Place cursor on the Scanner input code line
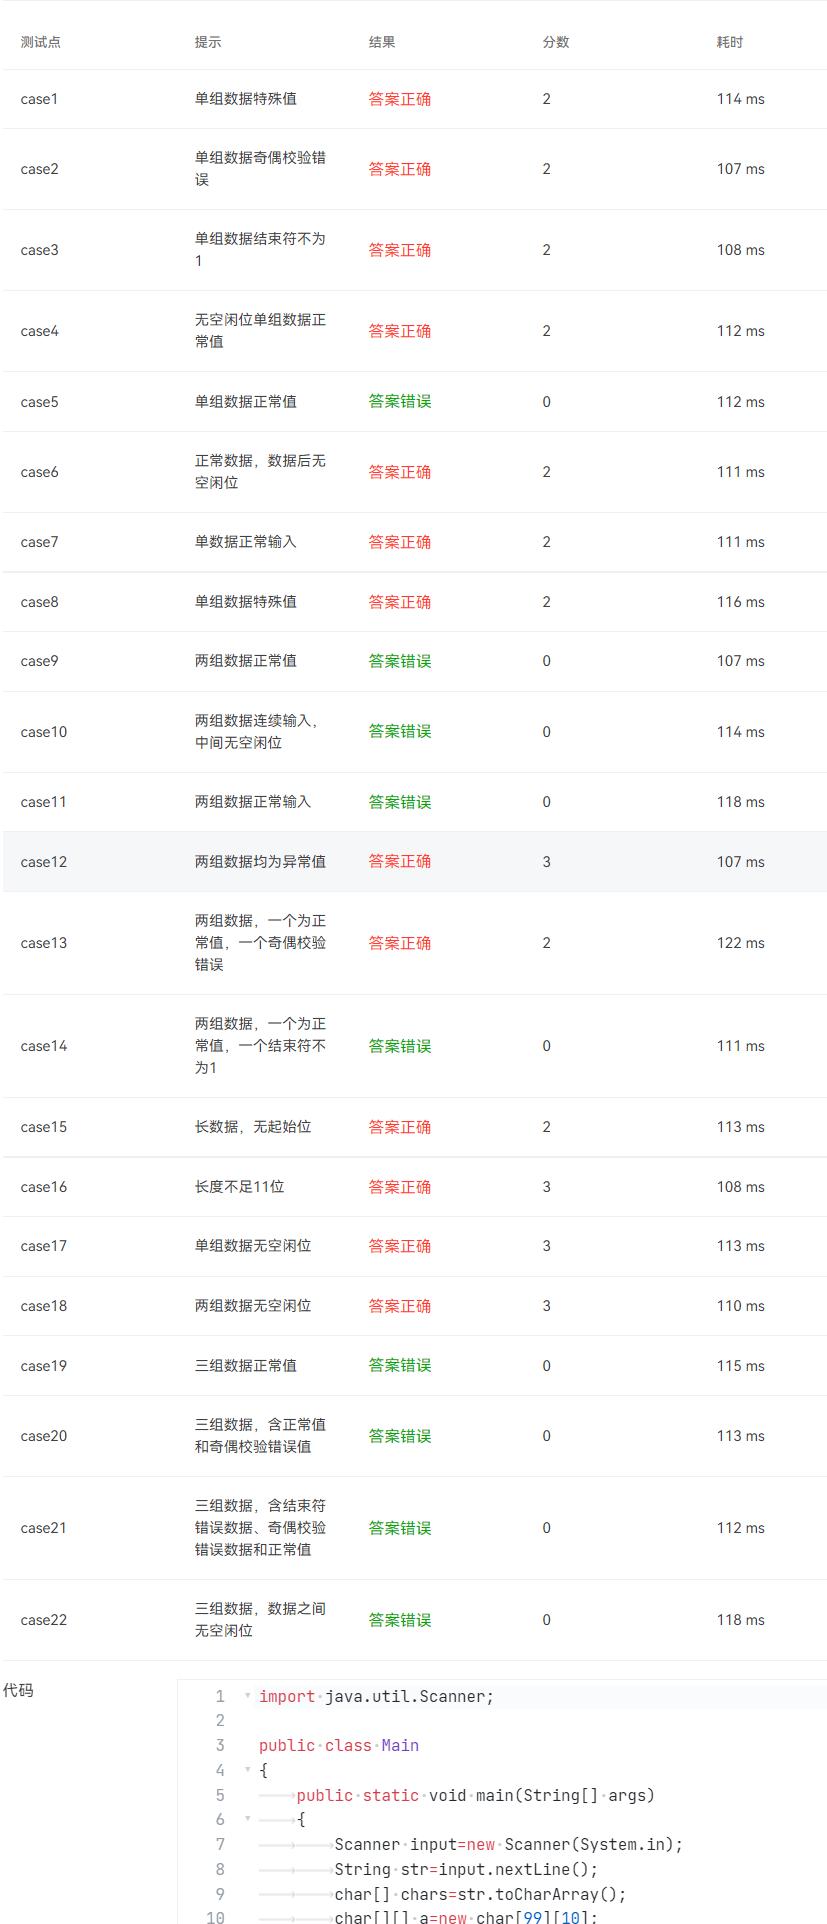 coord(508,1844)
